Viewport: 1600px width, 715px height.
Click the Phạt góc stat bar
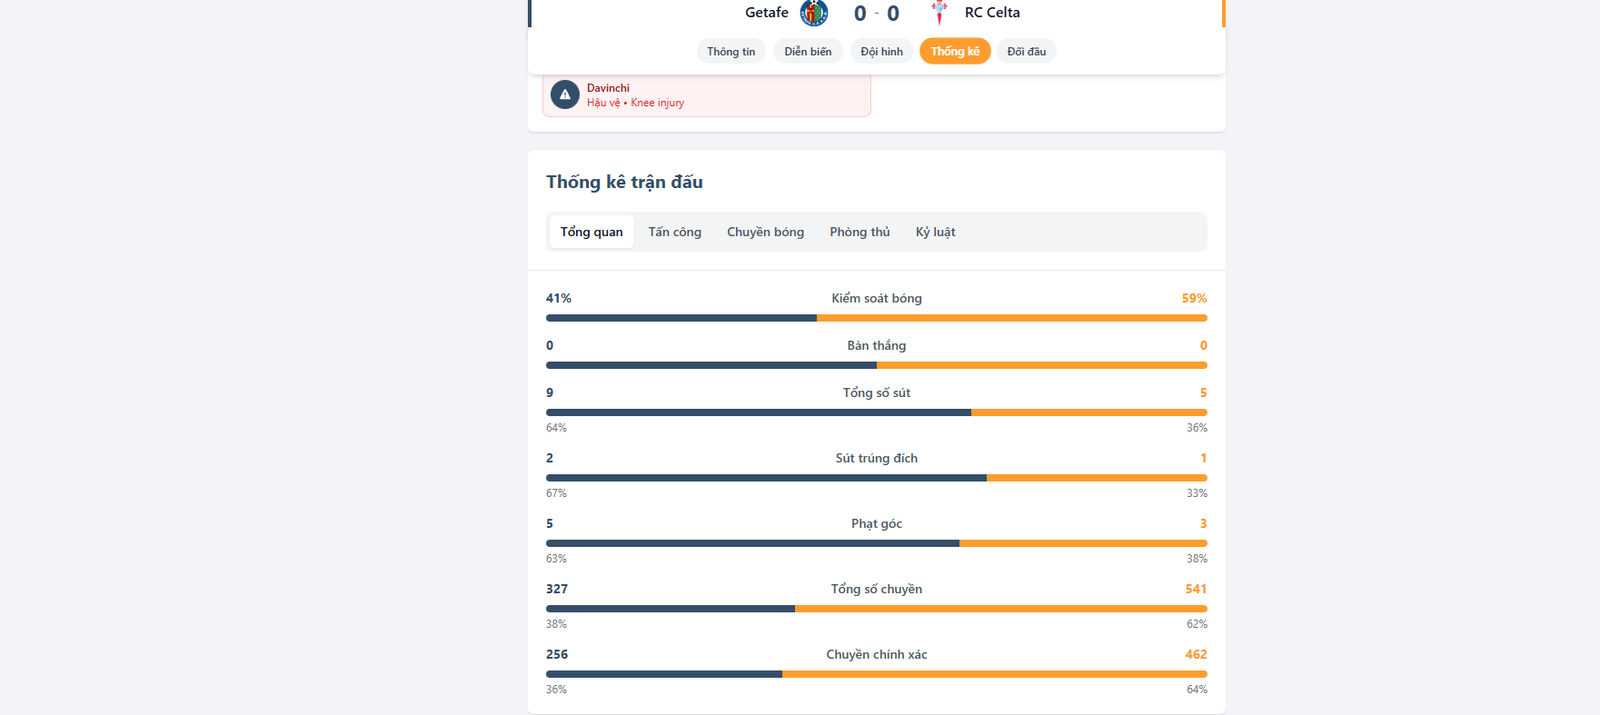[x=876, y=543]
